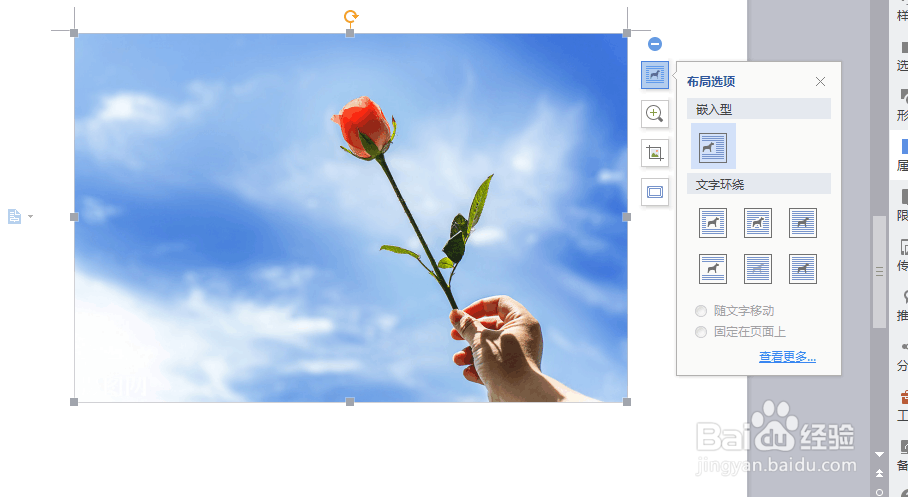Click the 文字环绕 section header
Image resolution: width=908 pixels, height=497 pixels.
pos(759,184)
